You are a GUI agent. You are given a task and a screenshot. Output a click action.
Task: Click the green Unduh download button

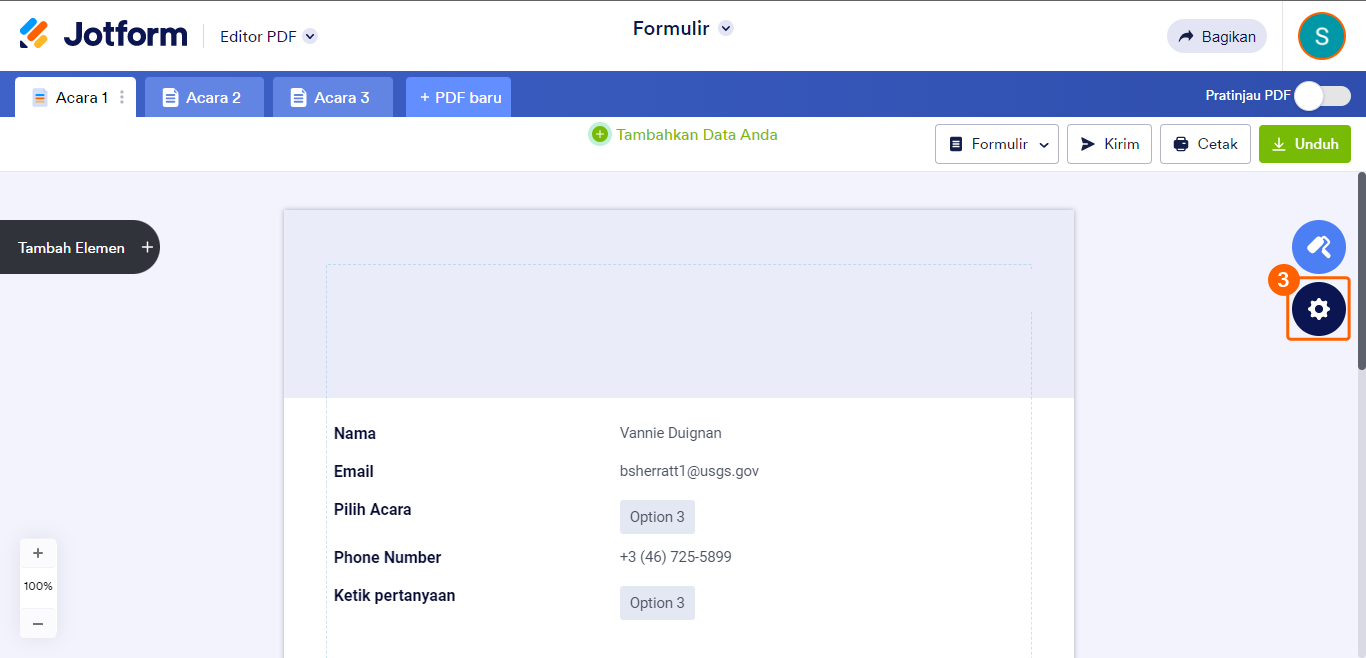[1304, 144]
